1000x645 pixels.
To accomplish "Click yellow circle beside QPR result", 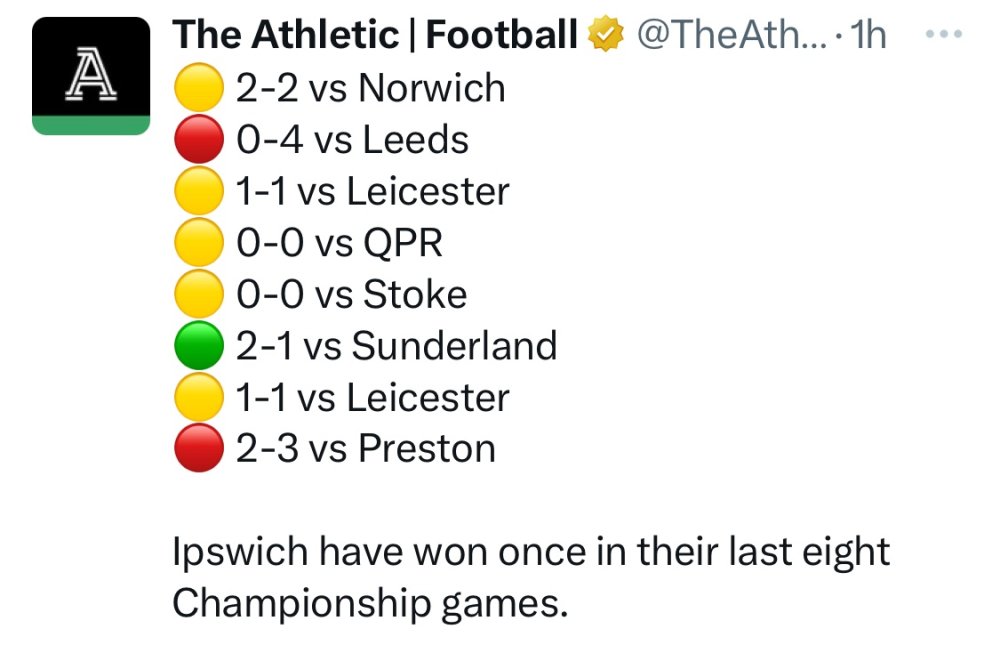I will coord(198,244).
